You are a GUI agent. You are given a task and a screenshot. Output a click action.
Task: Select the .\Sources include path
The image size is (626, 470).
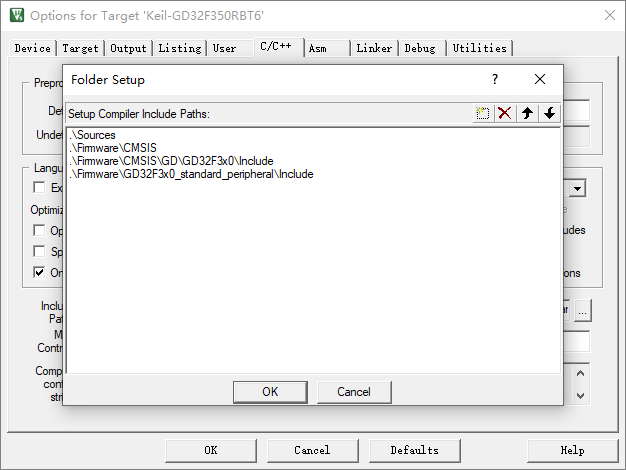[93, 135]
